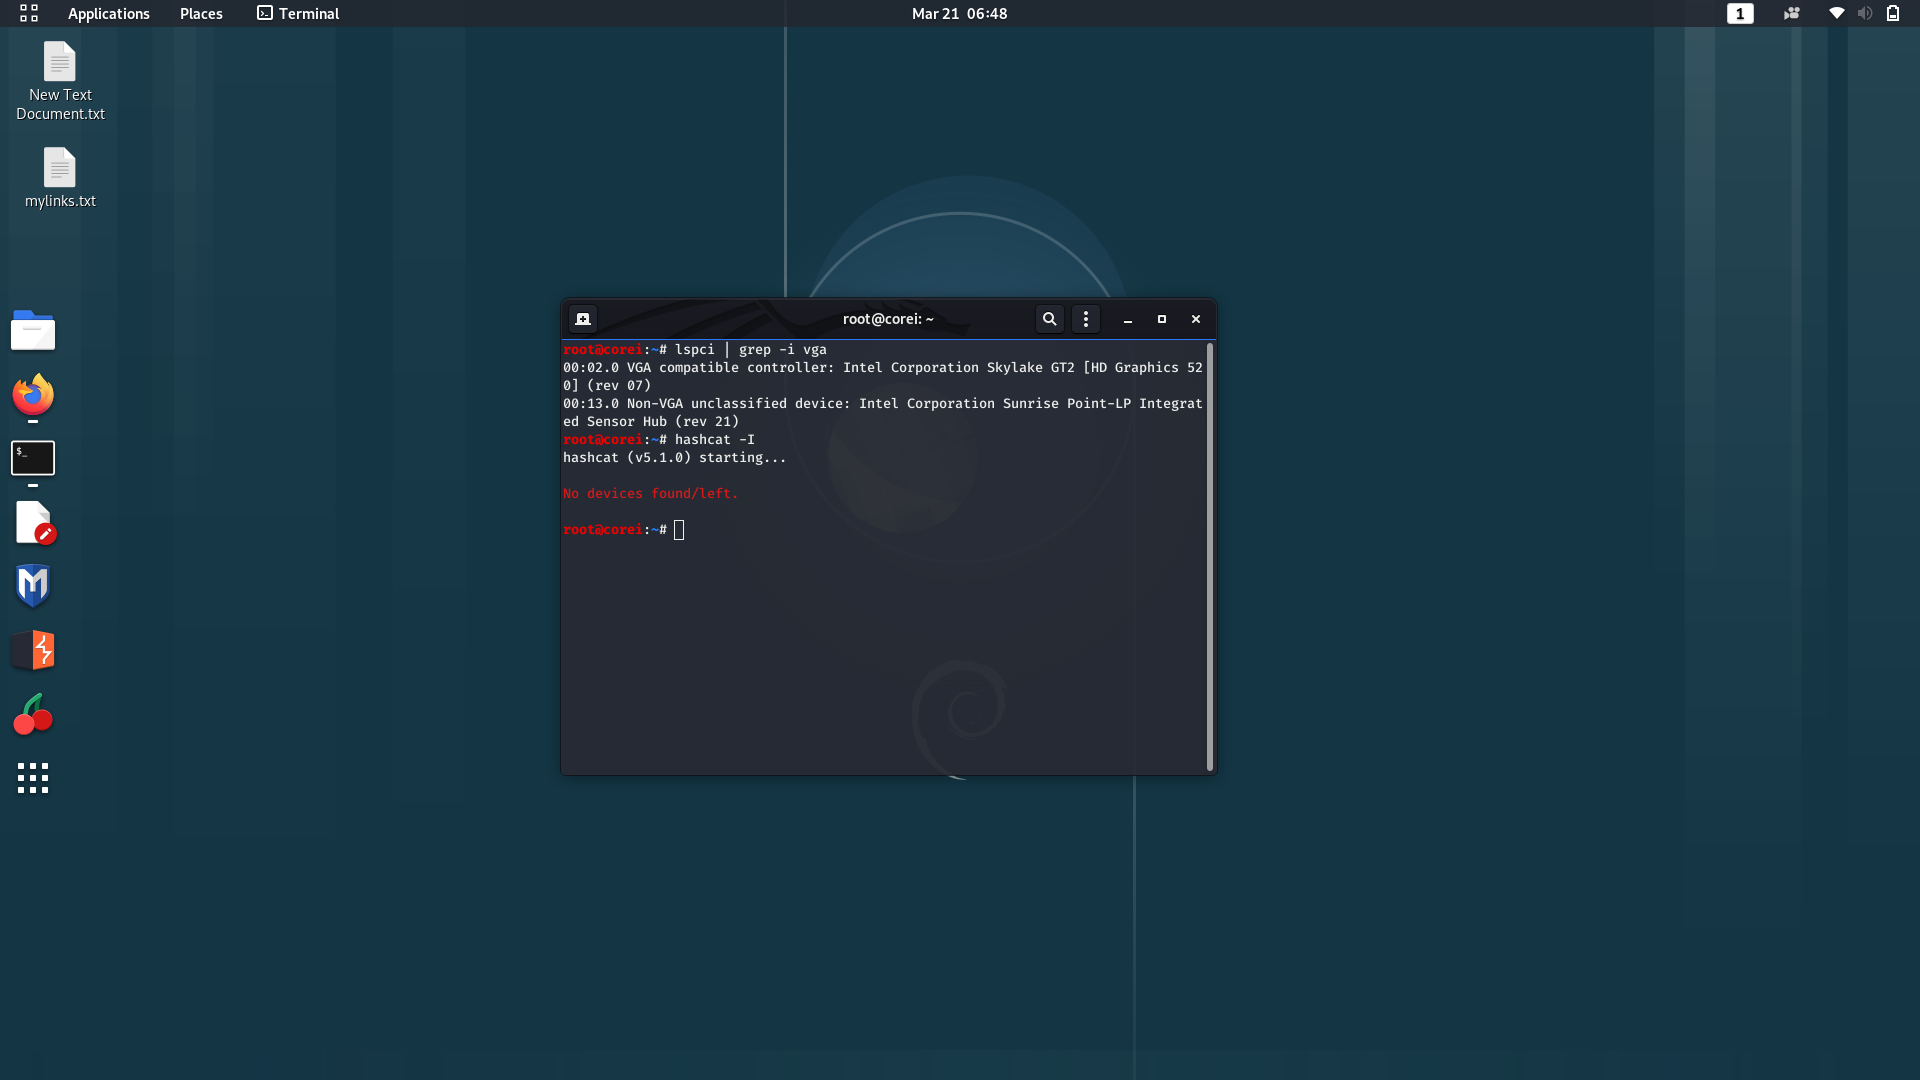1920x1080 pixels.
Task: Open a new terminal tab
Action: 583,319
